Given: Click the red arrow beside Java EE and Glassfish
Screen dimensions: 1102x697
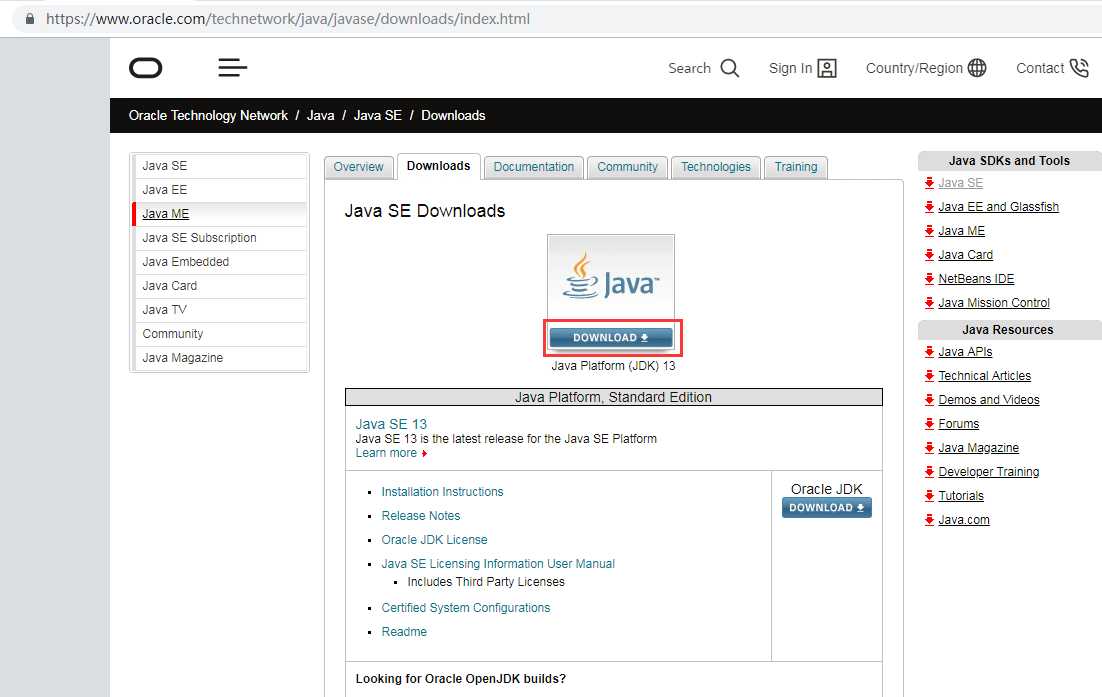Looking at the screenshot, I should tap(929, 207).
